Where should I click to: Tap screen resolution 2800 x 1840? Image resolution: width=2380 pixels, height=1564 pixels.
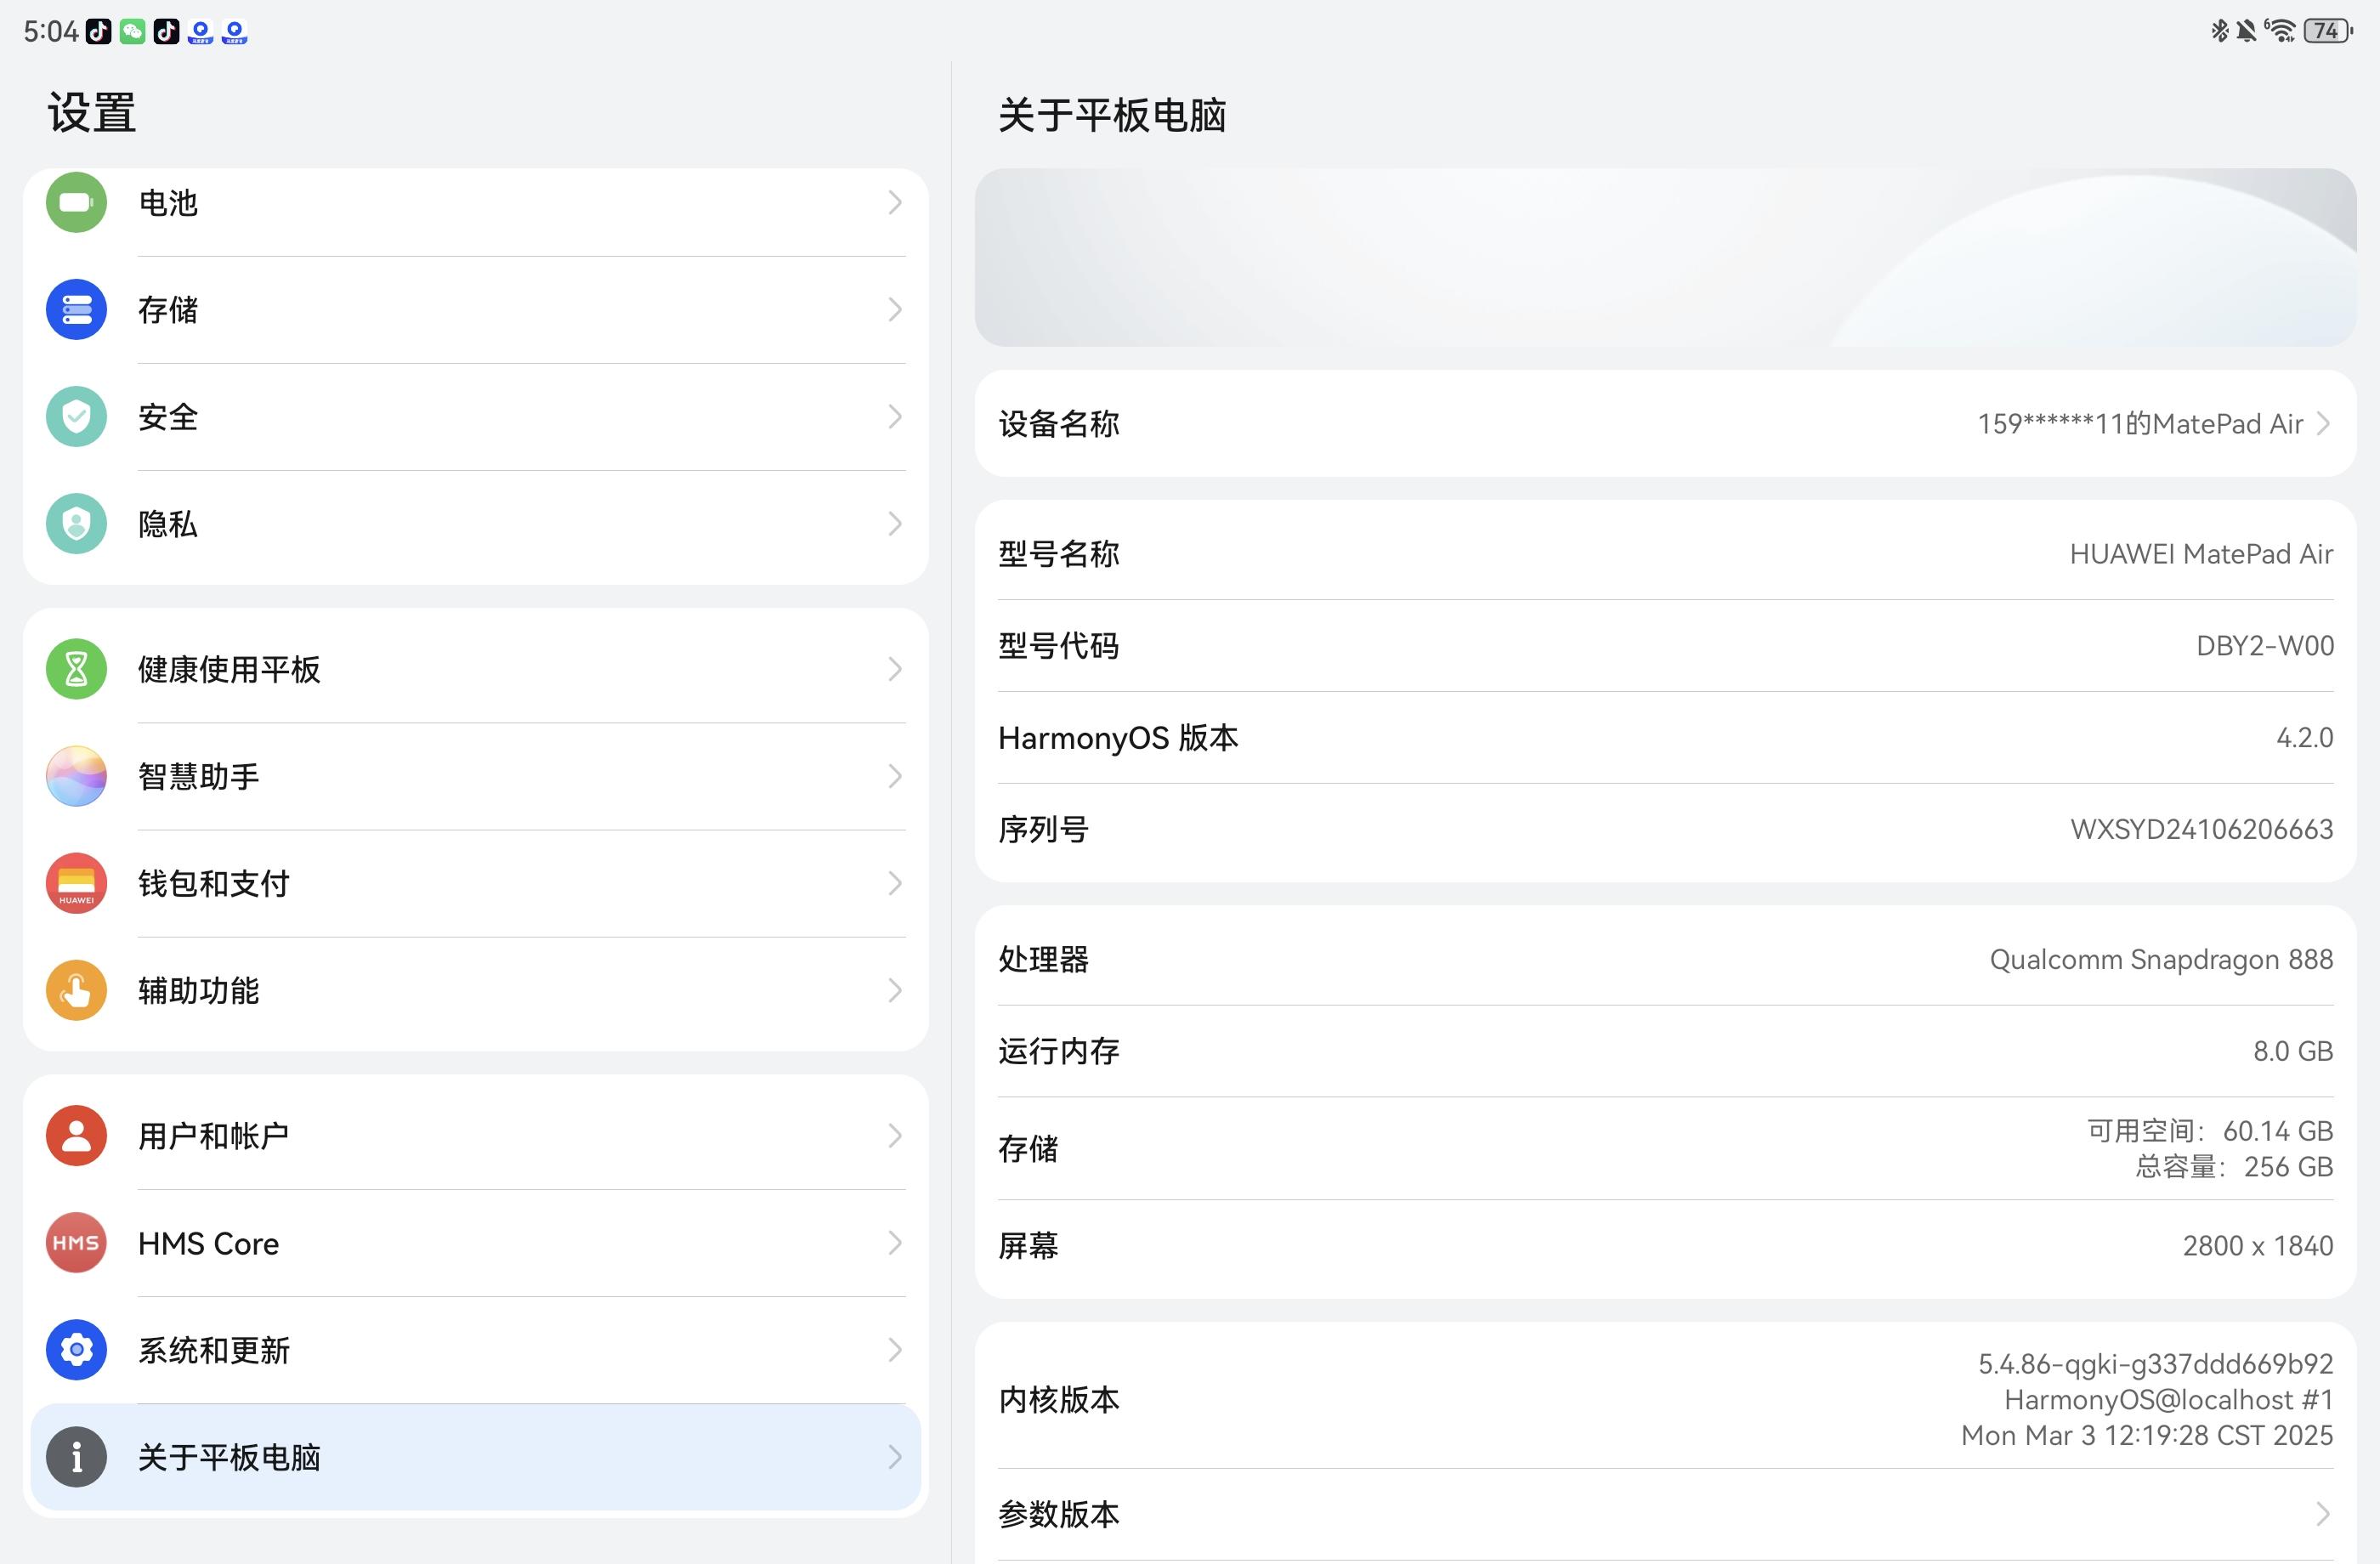click(2258, 1246)
